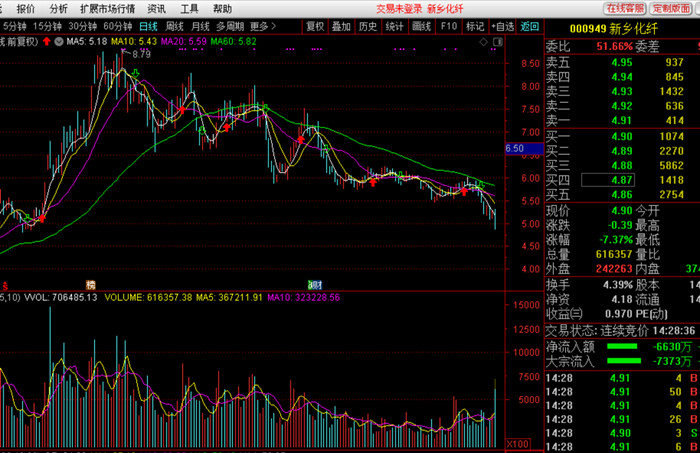Toggle the 自选 watchlist button
Image resolution: width=700 pixels, height=453 pixels.
click(501, 26)
